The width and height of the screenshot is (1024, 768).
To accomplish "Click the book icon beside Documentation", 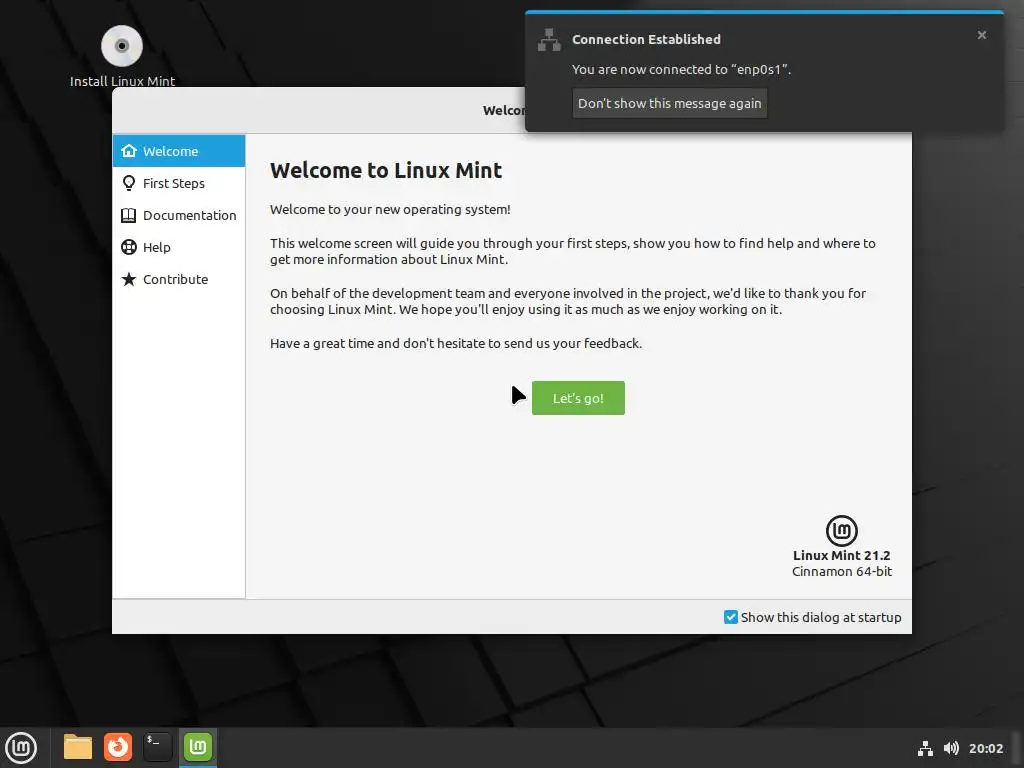I will click(129, 215).
